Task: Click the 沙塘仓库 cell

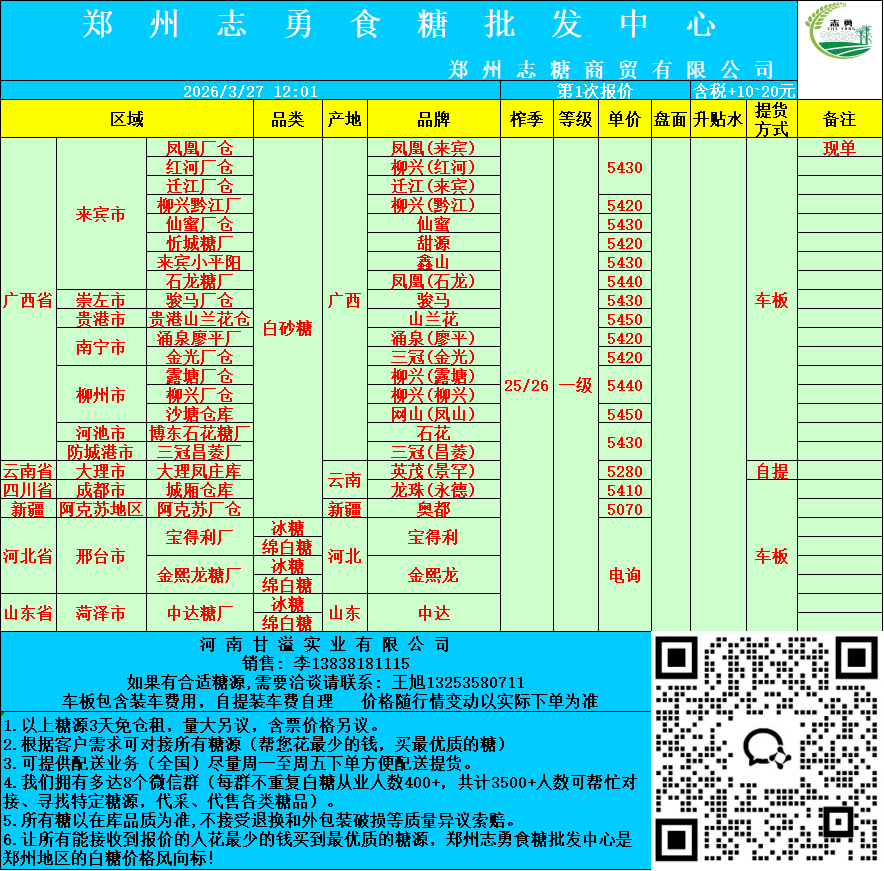Action: tap(200, 414)
